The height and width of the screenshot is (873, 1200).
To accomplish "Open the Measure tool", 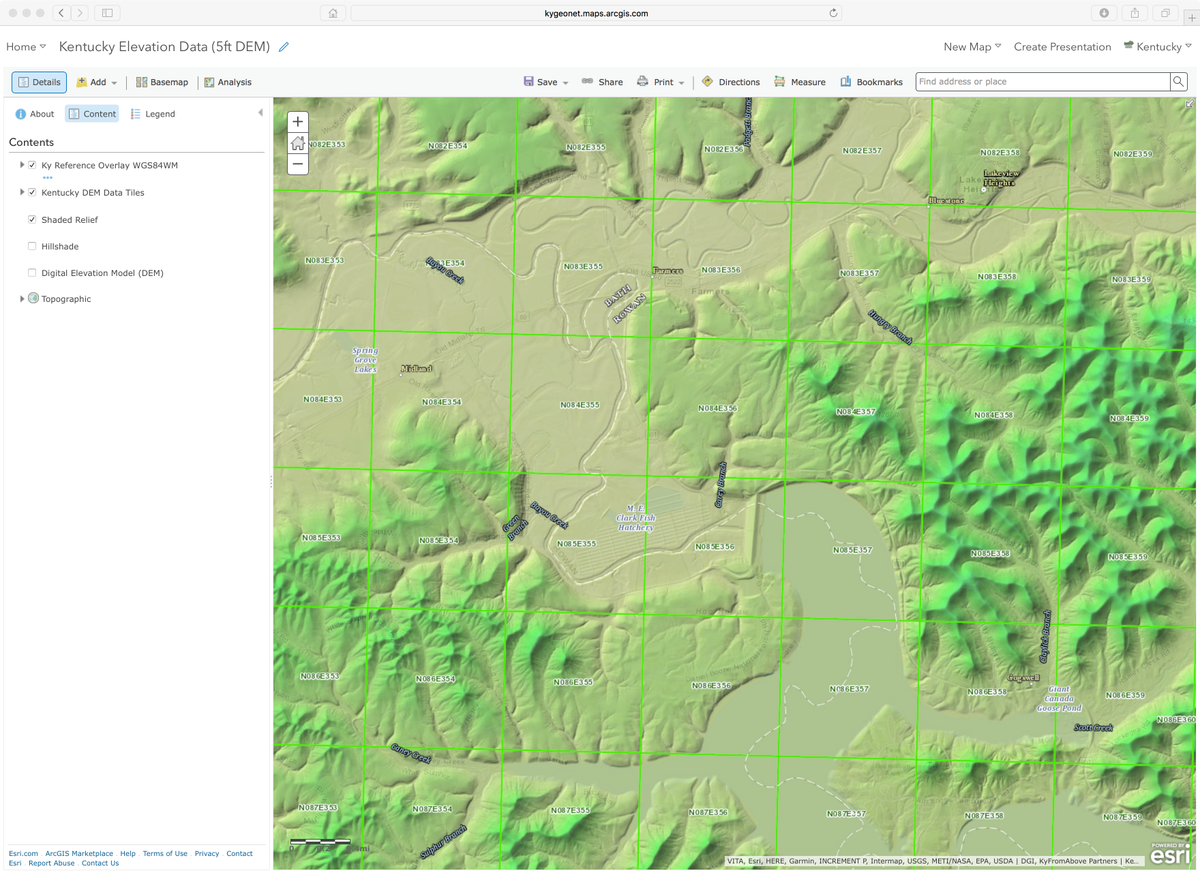I will point(799,82).
